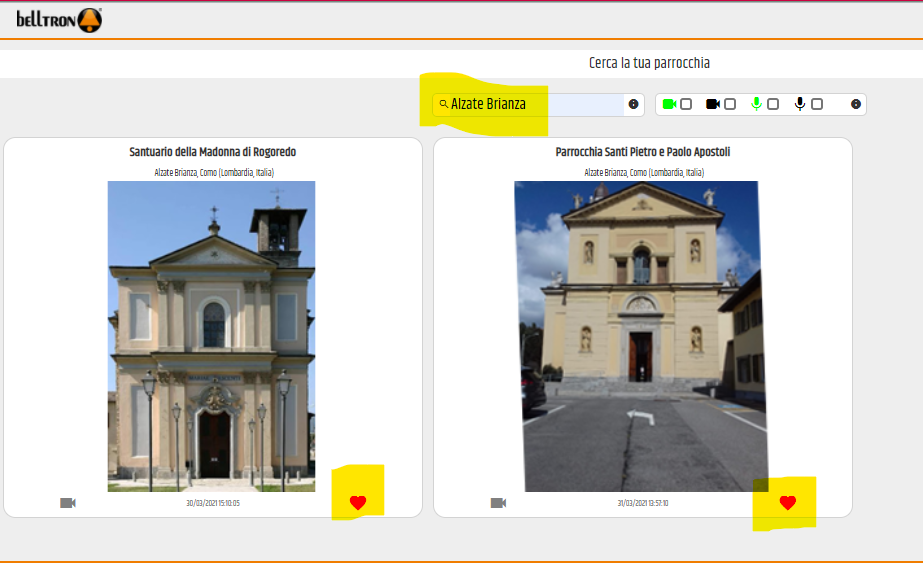Click camera icon under the Santi Pietro e Paolo card
The width and height of the screenshot is (923, 563).
(498, 503)
